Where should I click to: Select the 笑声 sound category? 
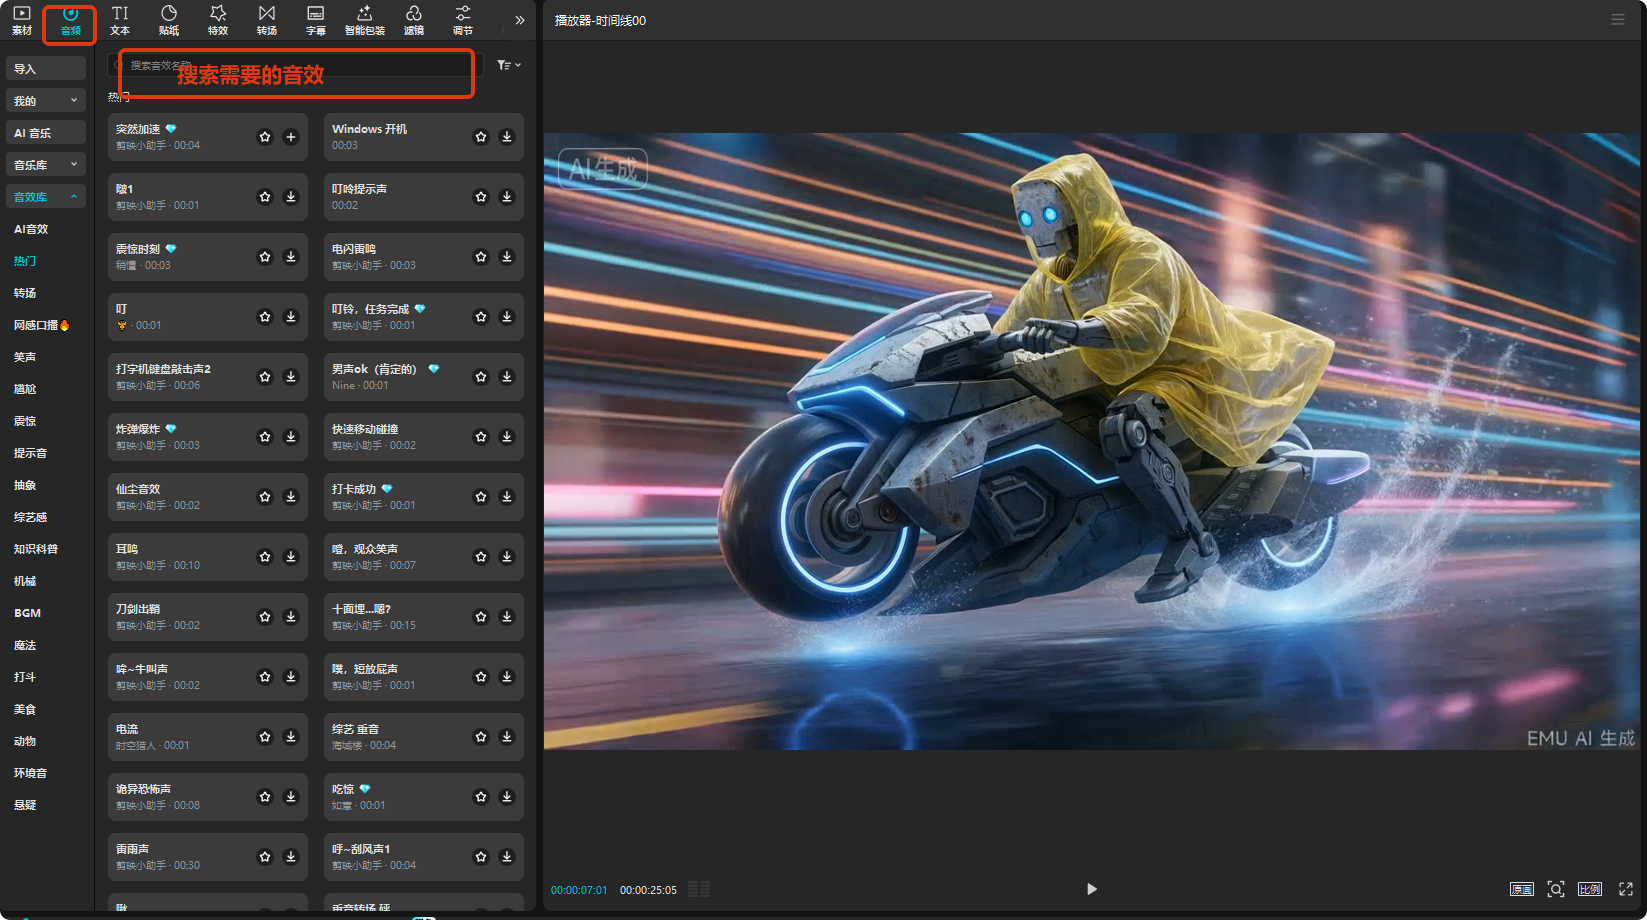[x=25, y=357]
